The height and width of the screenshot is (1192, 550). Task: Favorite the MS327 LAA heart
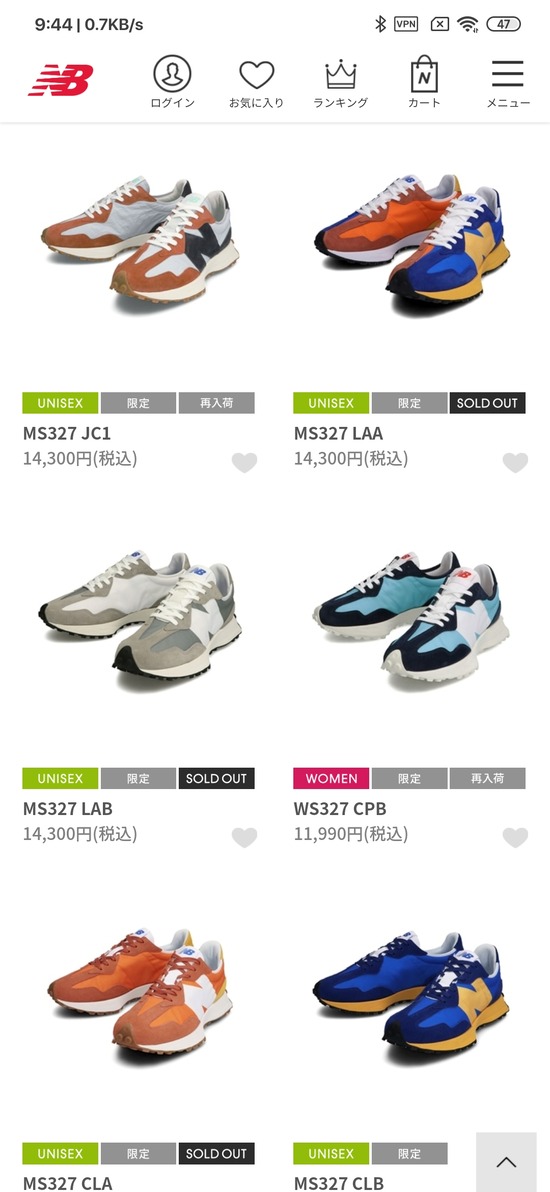(x=515, y=462)
